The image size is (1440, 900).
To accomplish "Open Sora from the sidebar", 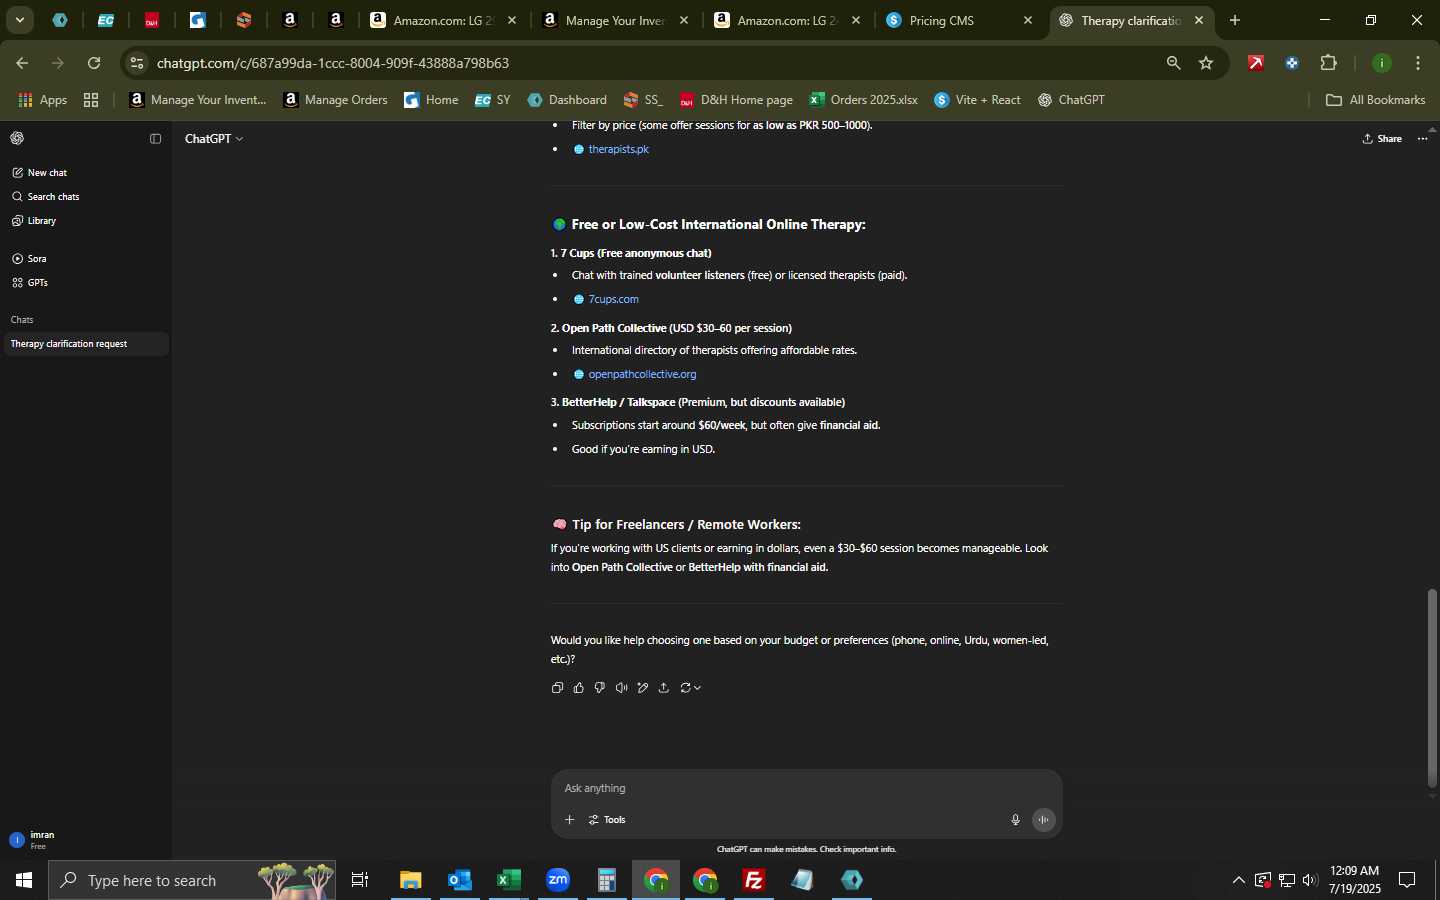I will click(x=85, y=259).
